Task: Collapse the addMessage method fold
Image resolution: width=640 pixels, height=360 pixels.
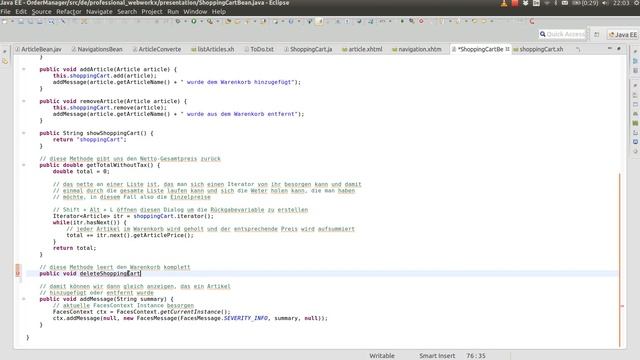Action: (24, 299)
